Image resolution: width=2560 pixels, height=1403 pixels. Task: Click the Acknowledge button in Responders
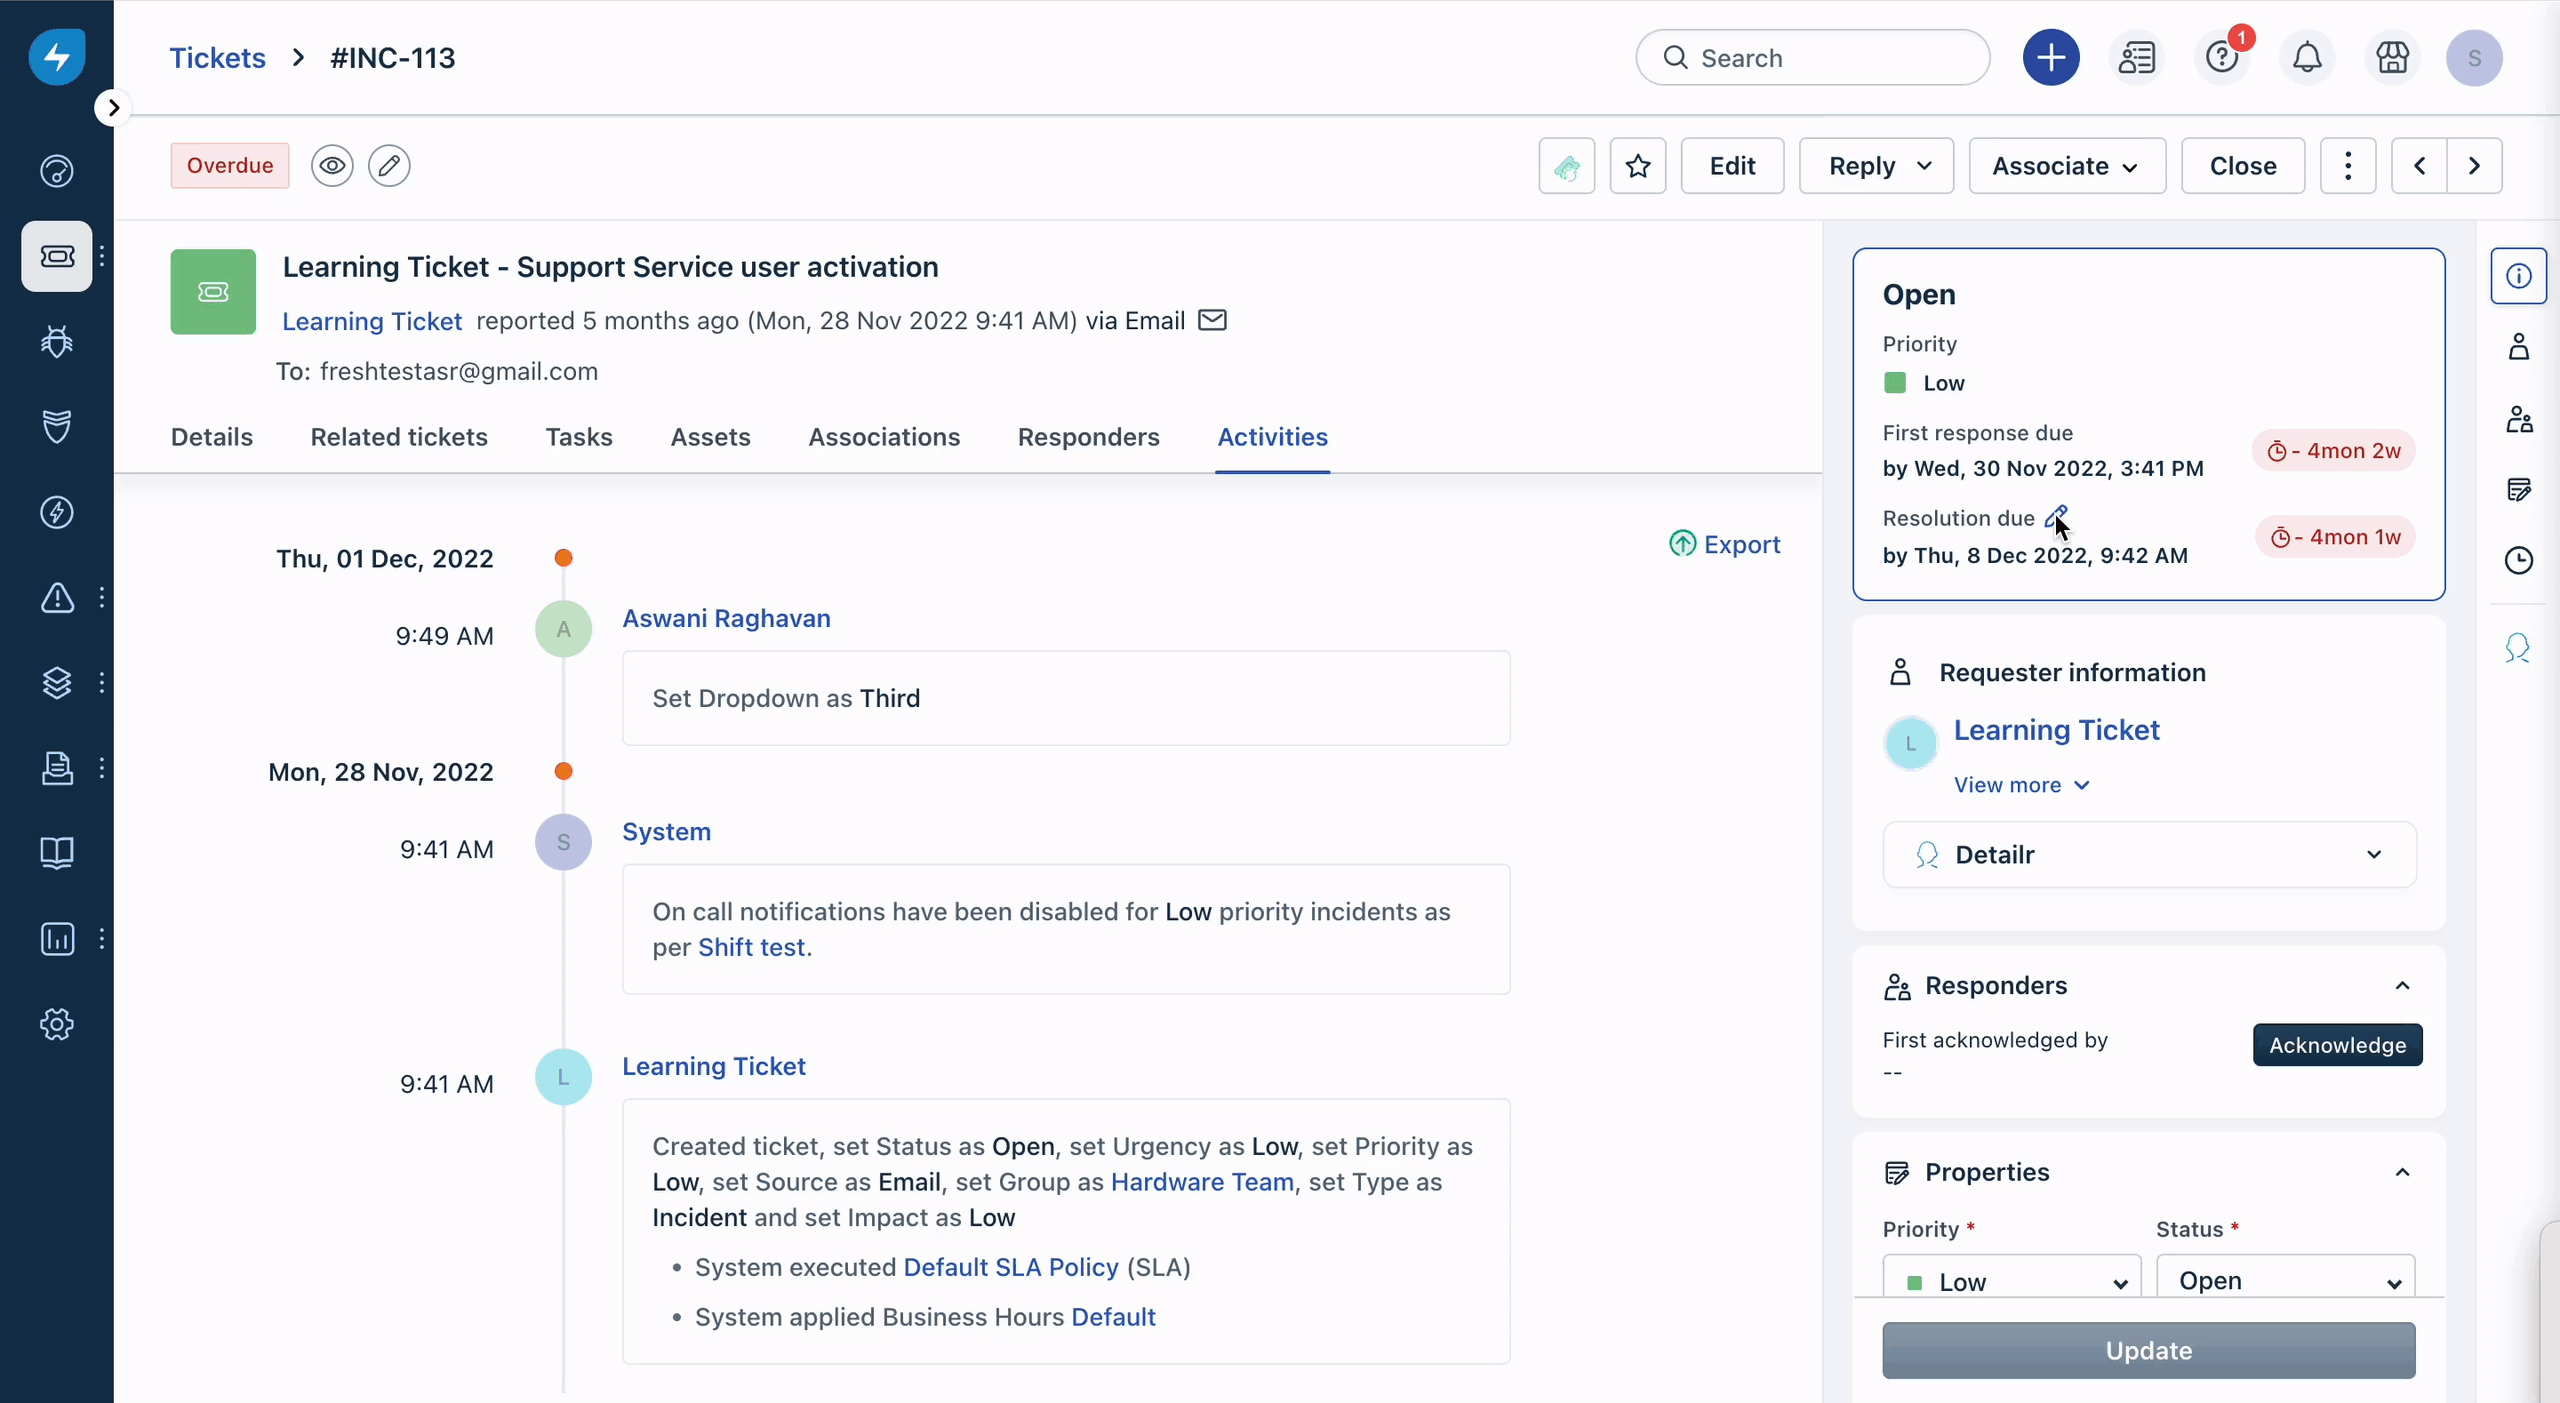(x=2337, y=1044)
